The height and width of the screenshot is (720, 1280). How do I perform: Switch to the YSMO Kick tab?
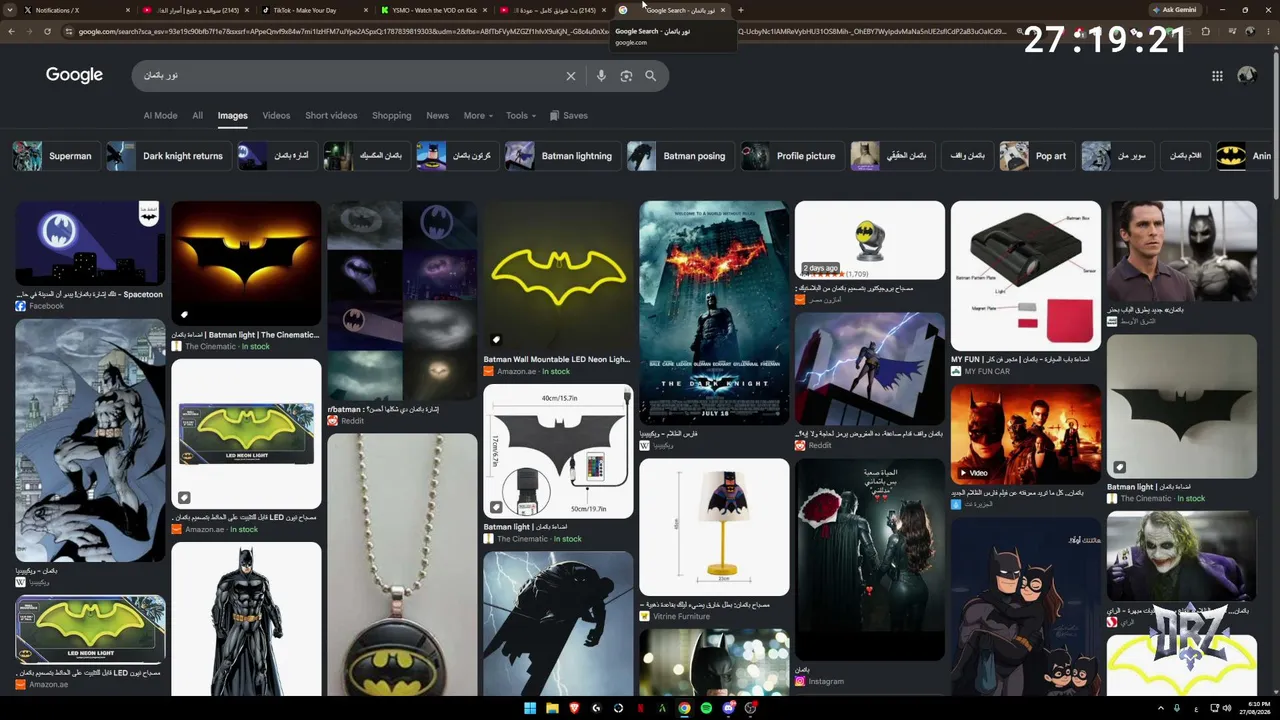pos(432,10)
